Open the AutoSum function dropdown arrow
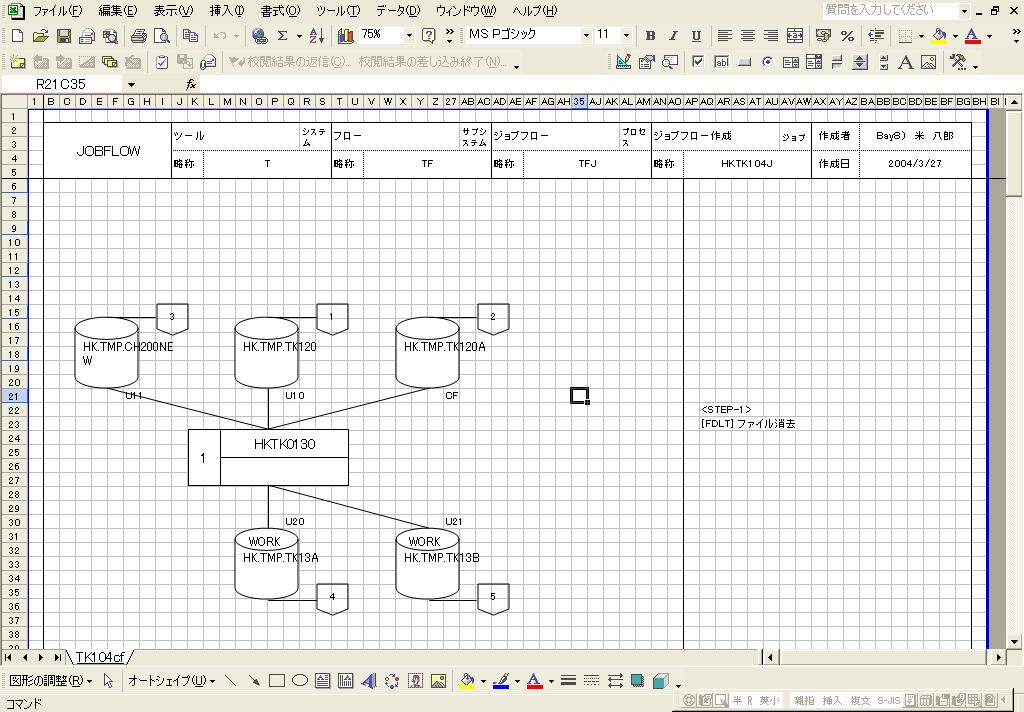The image size is (1024, 712). [x=298, y=35]
